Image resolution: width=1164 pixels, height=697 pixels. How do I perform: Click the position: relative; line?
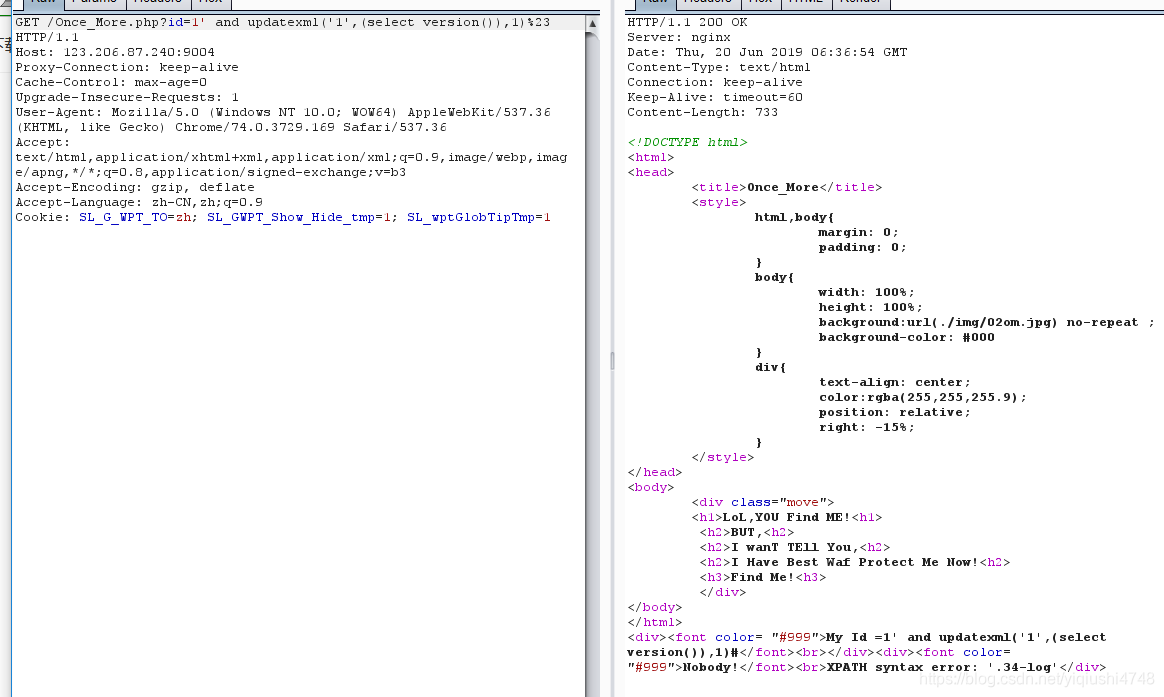click(895, 412)
